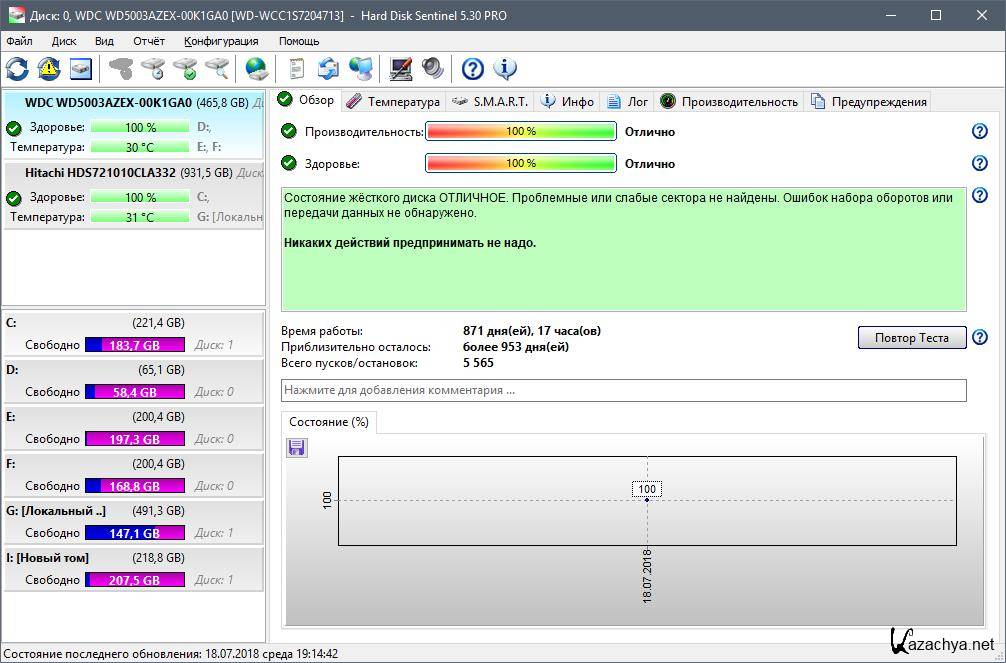Click the comment input field
The width and height of the screenshot is (1006, 663).
pos(624,390)
